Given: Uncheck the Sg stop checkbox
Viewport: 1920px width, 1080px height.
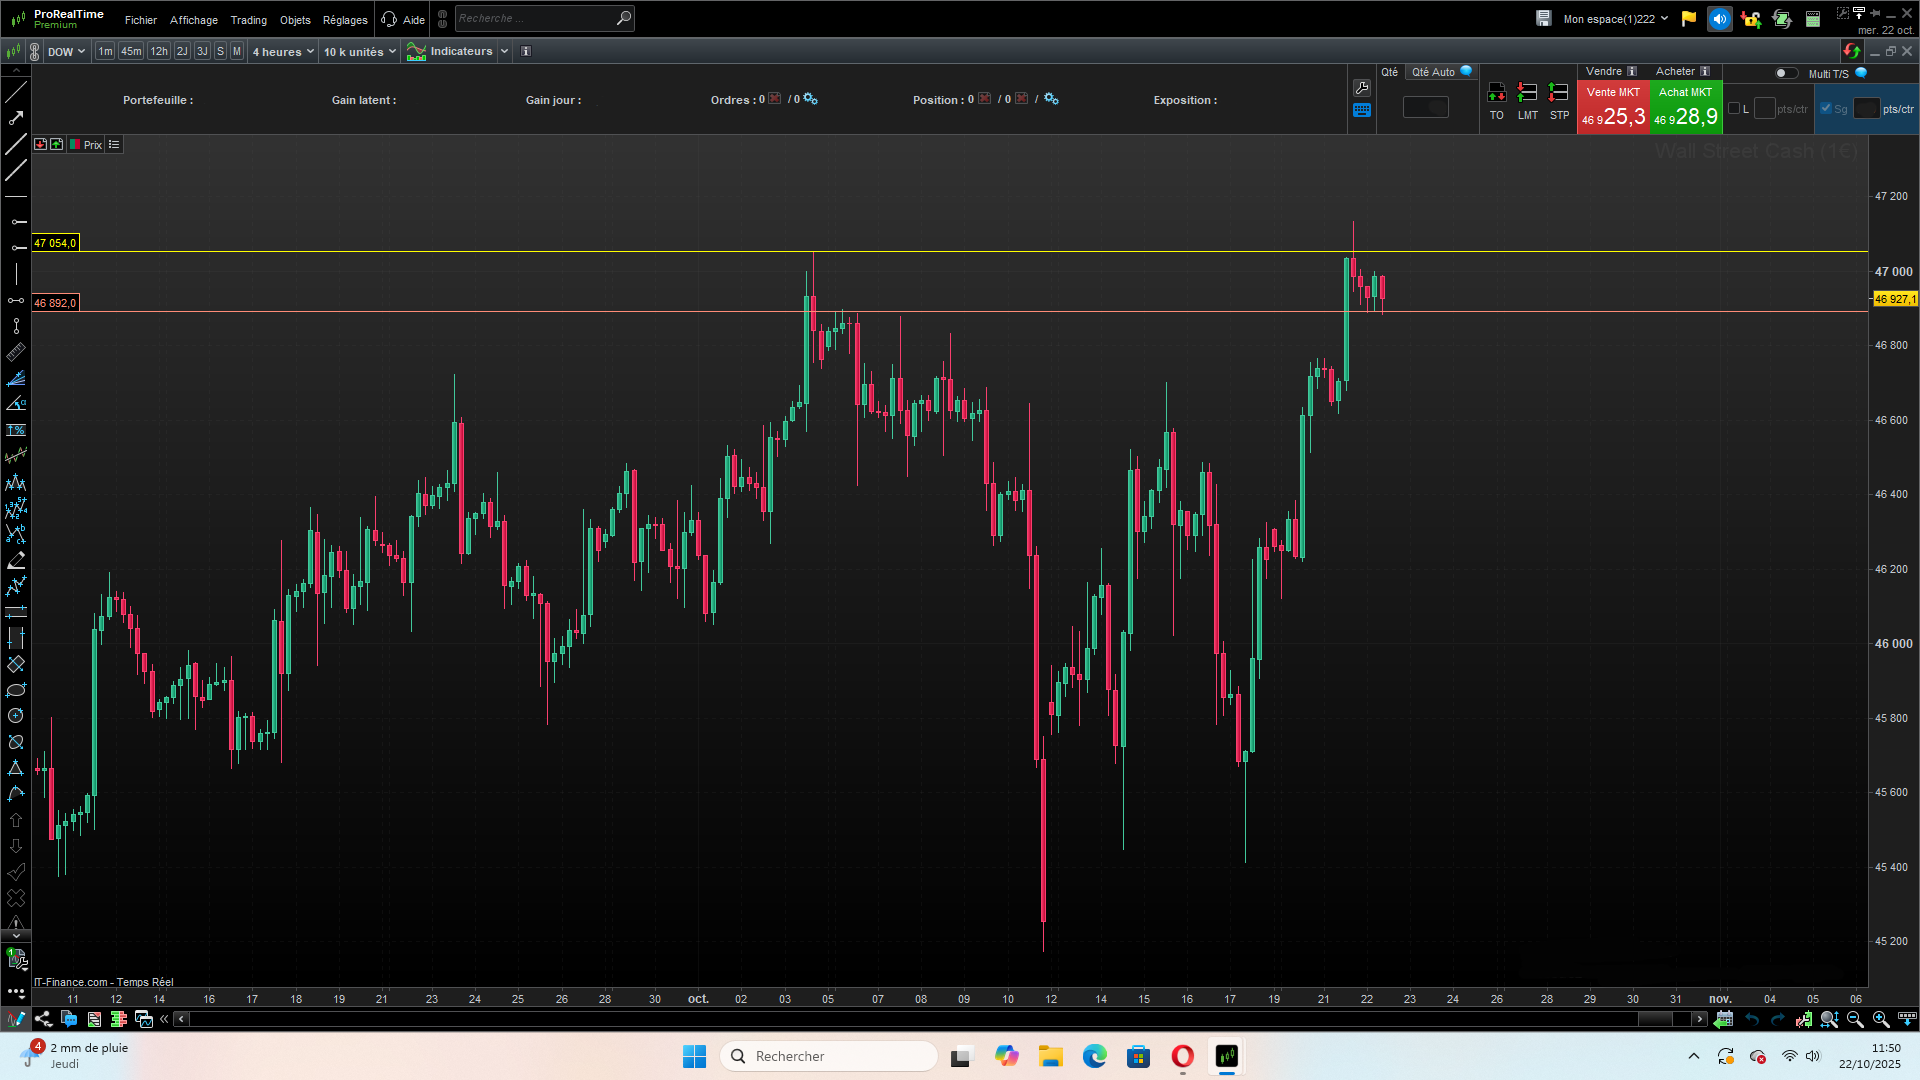Looking at the screenshot, I should coord(1826,108).
